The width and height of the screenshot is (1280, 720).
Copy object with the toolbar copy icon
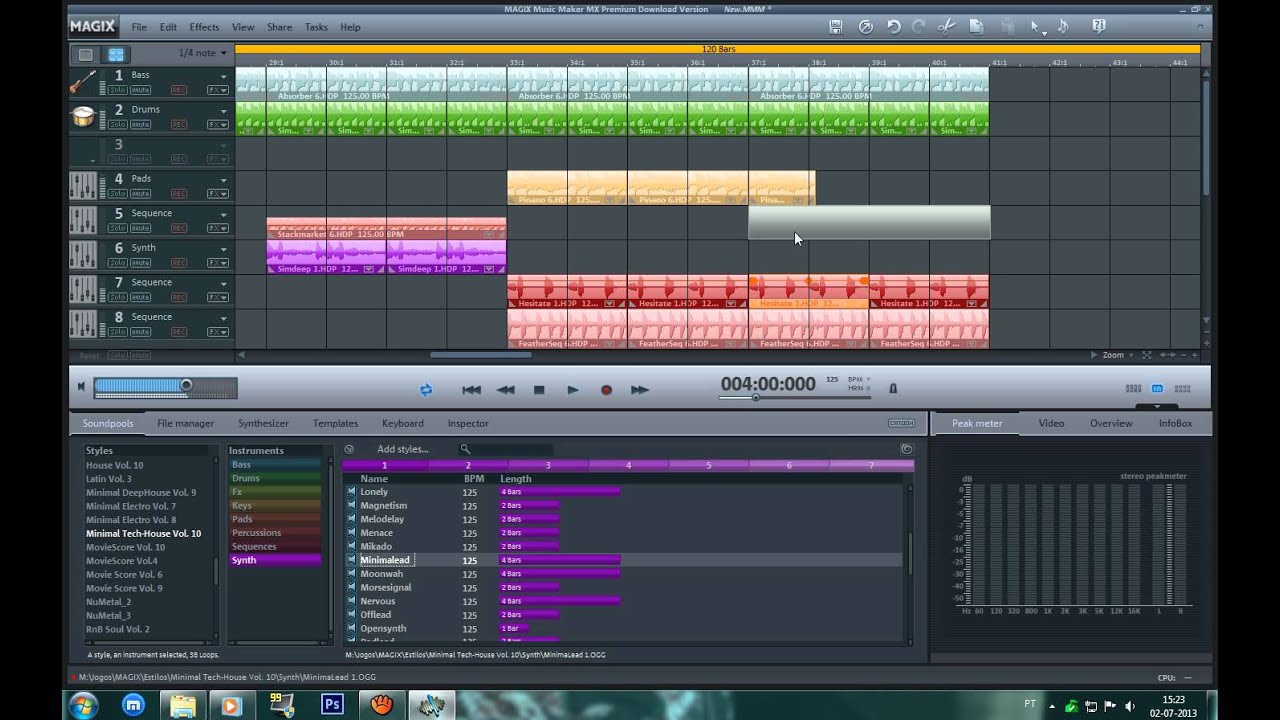point(977,27)
